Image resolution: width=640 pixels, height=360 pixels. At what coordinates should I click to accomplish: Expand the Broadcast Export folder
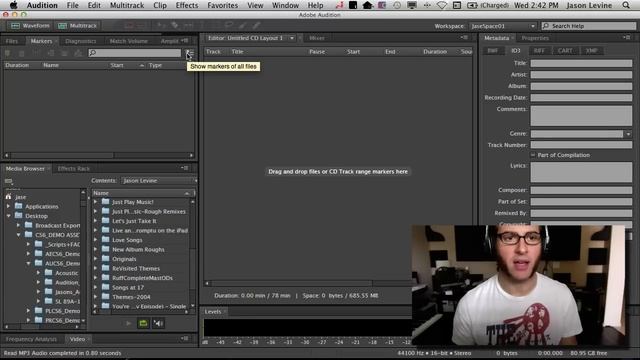[x=18, y=225]
